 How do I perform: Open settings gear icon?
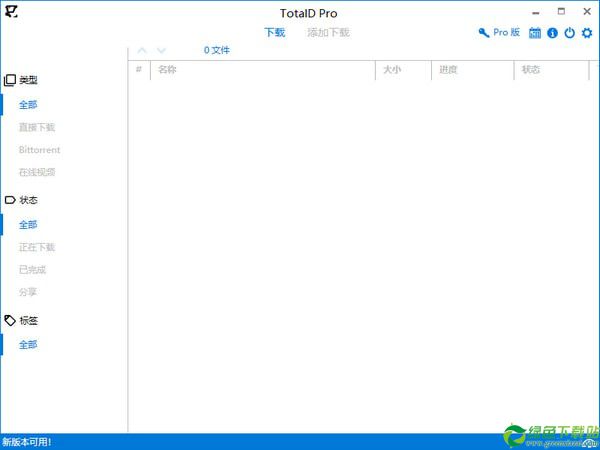587,33
